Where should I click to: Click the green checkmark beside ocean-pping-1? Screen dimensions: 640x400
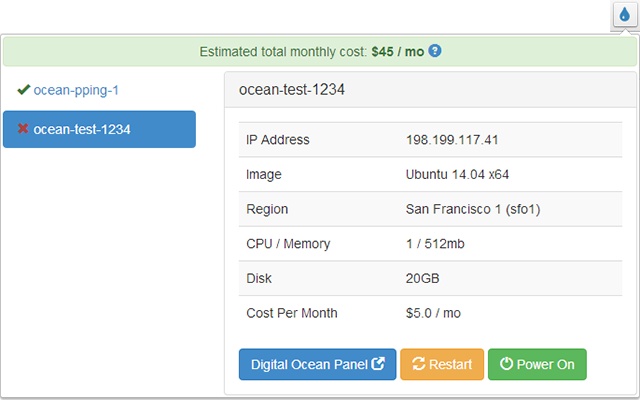click(24, 89)
